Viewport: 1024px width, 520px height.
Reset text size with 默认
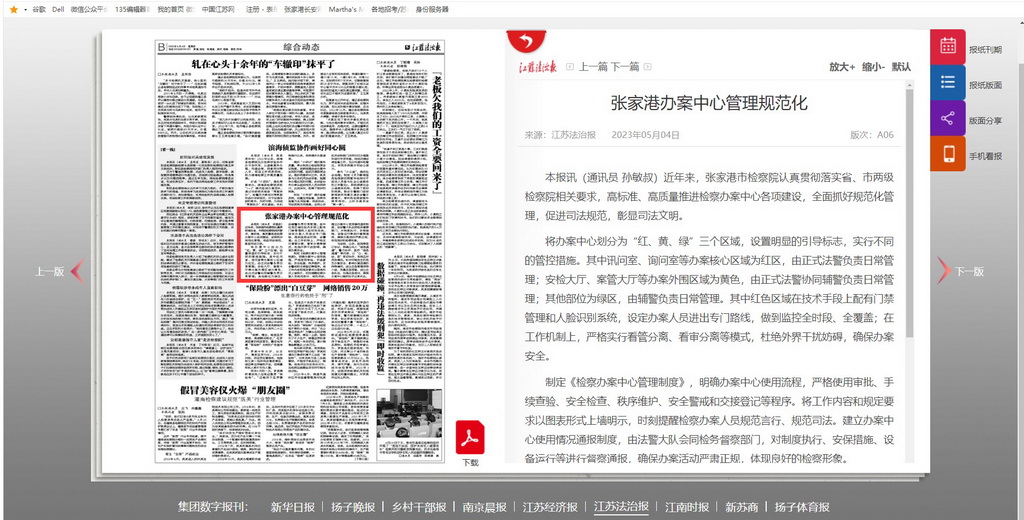tap(901, 67)
